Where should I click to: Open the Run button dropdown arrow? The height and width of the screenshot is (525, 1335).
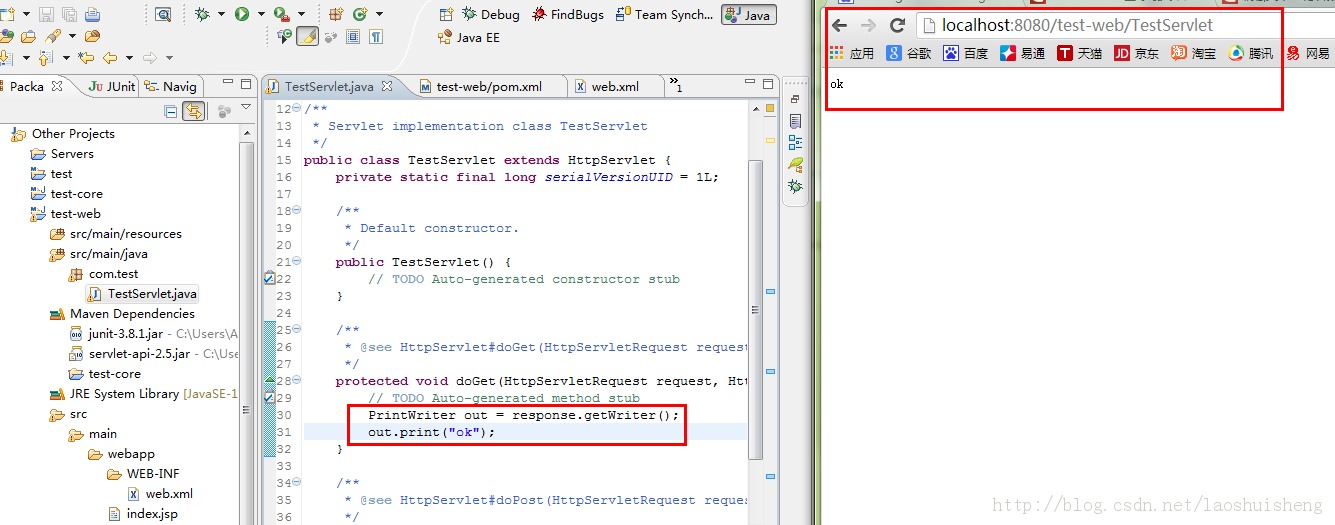(260, 15)
